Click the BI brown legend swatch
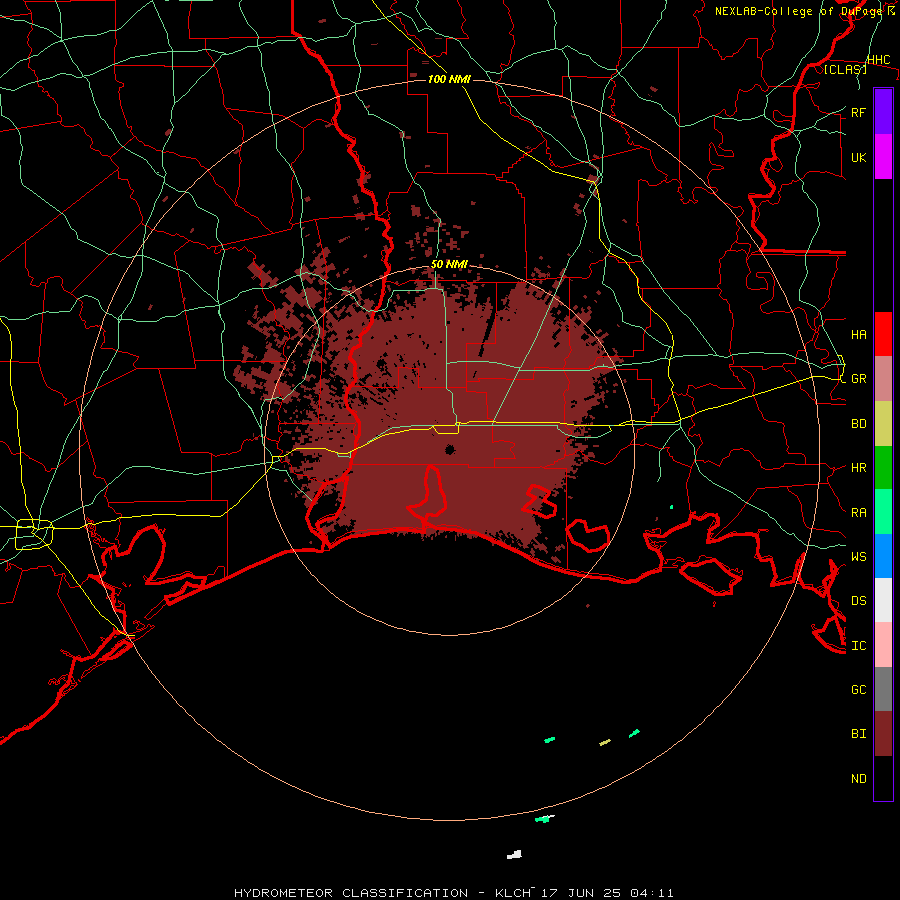Image resolution: width=900 pixels, height=900 pixels. pyautogui.click(x=883, y=734)
